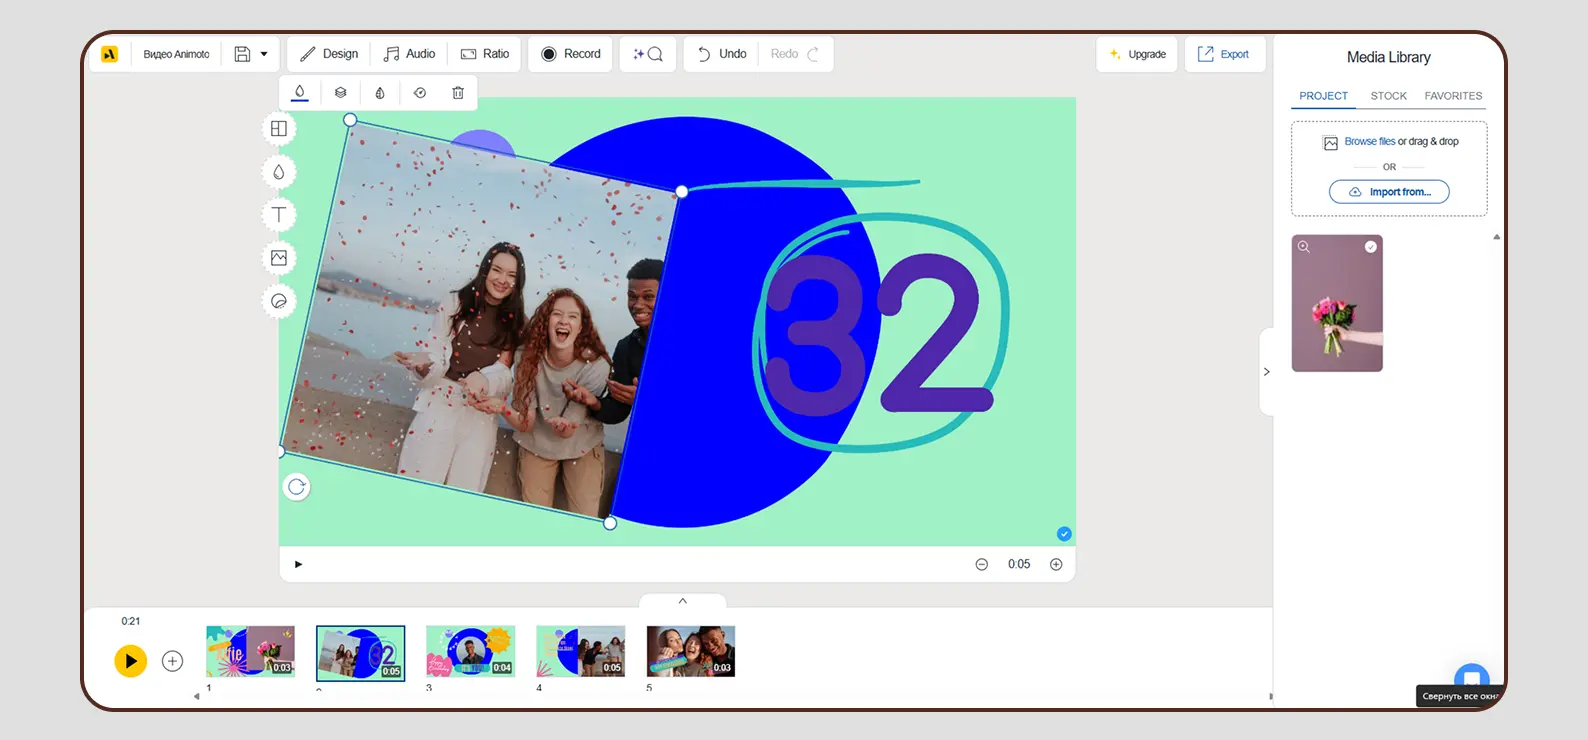Click Redo in the top toolbar
This screenshot has height=740, width=1588.
click(x=795, y=54)
